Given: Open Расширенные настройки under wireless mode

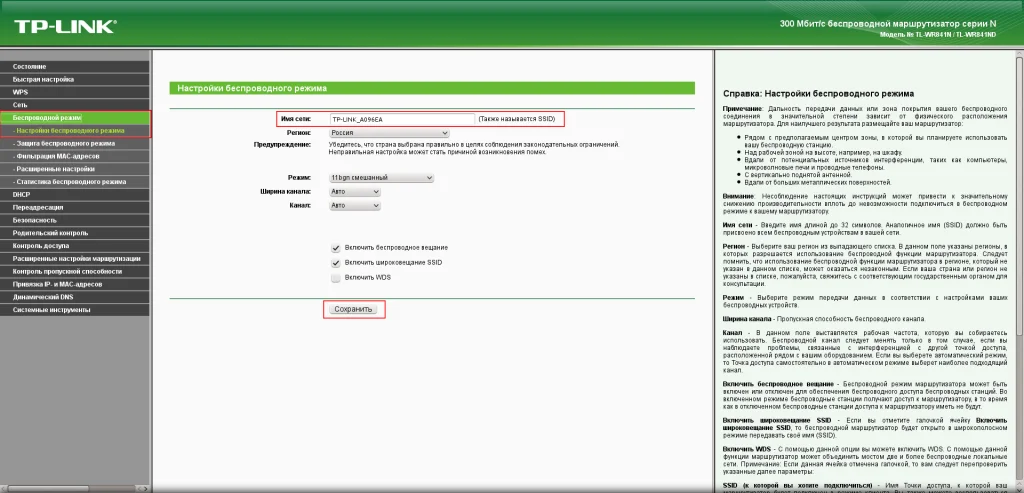Looking at the screenshot, I should pyautogui.click(x=74, y=168).
